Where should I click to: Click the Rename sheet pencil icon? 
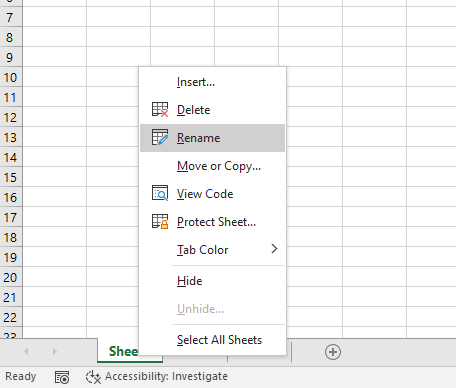pos(160,137)
